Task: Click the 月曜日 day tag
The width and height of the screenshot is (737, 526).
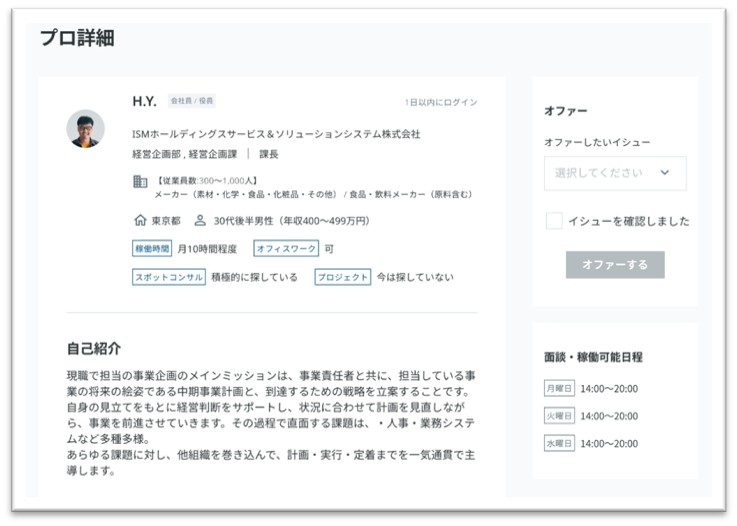Action: coord(559,388)
